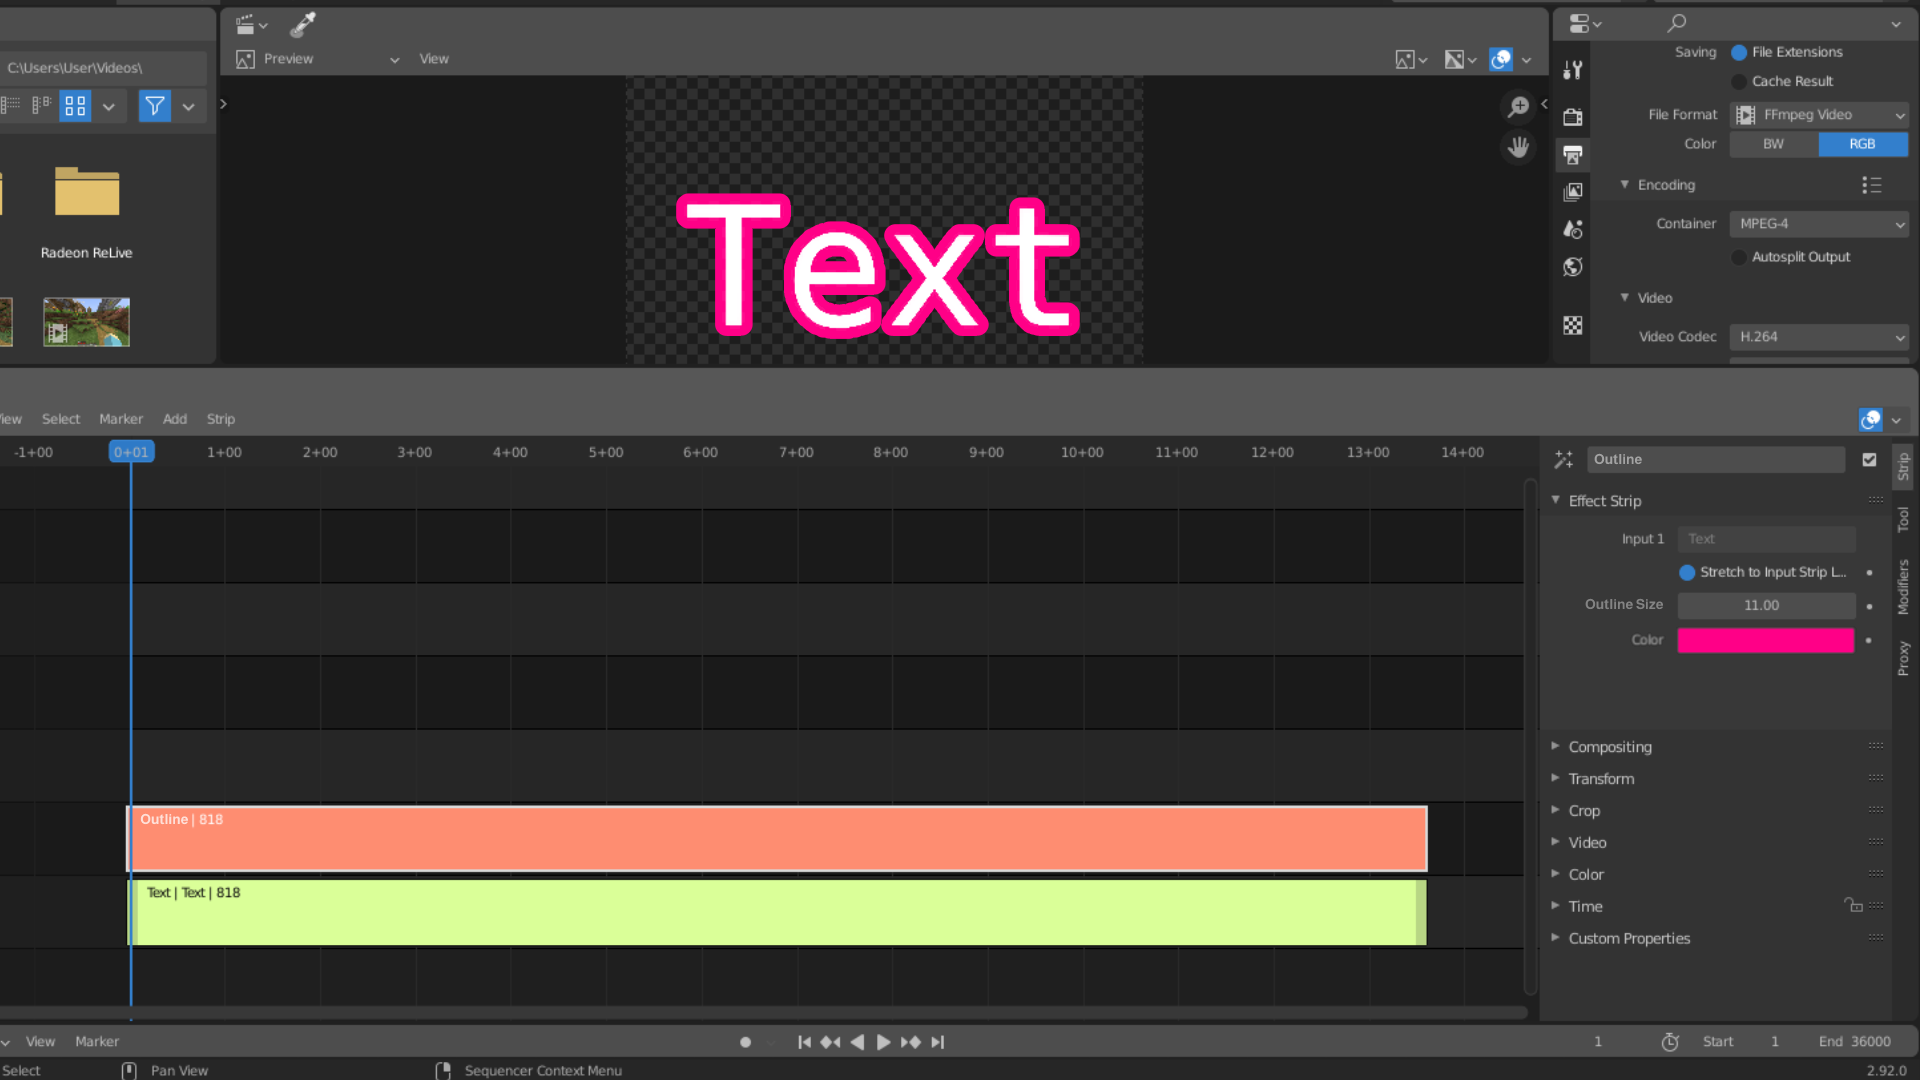Select the Text strip in timeline
1920x1080 pixels.
(777, 912)
